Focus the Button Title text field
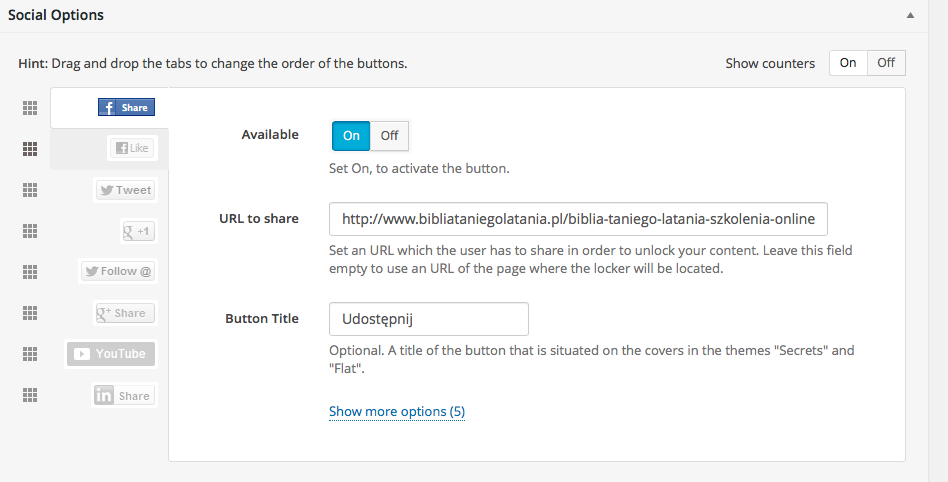The height and width of the screenshot is (482, 948). tap(428, 319)
